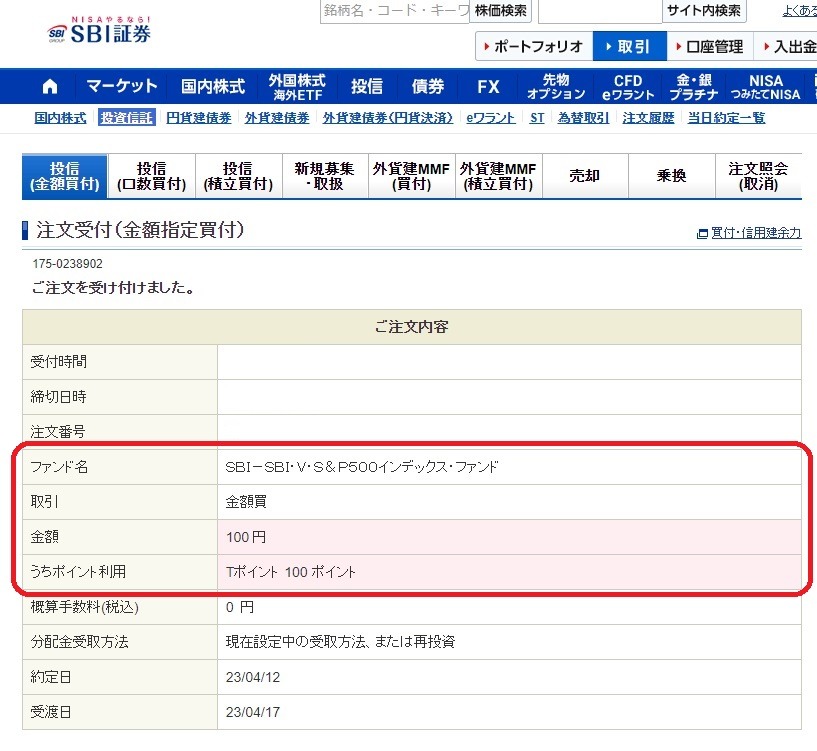This screenshot has width=817, height=751.
Task: Select the 投信(積立買付) tab
Action: (238, 176)
